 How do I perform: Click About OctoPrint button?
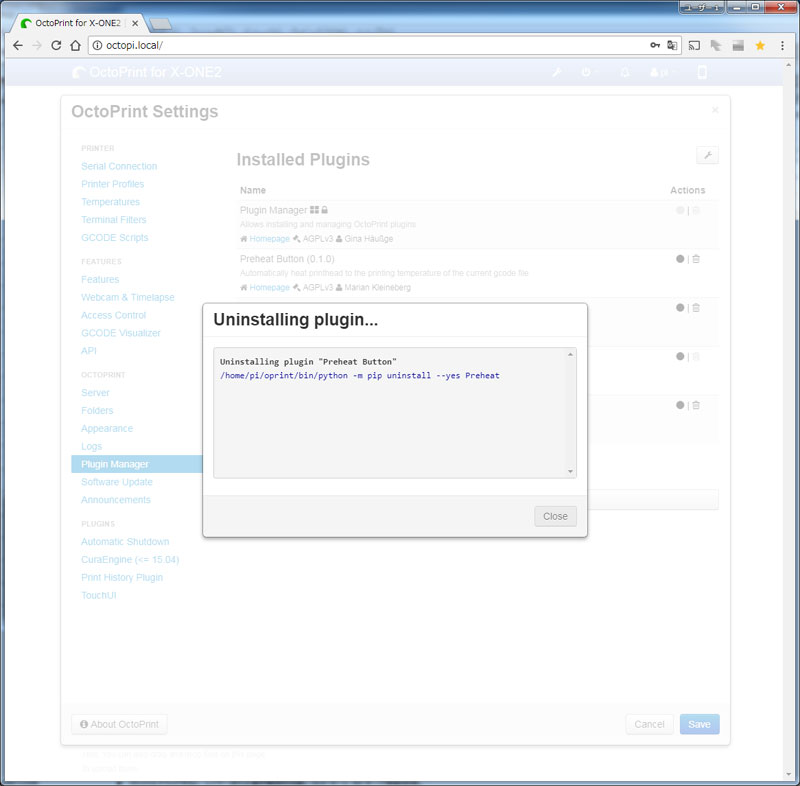[x=119, y=724]
